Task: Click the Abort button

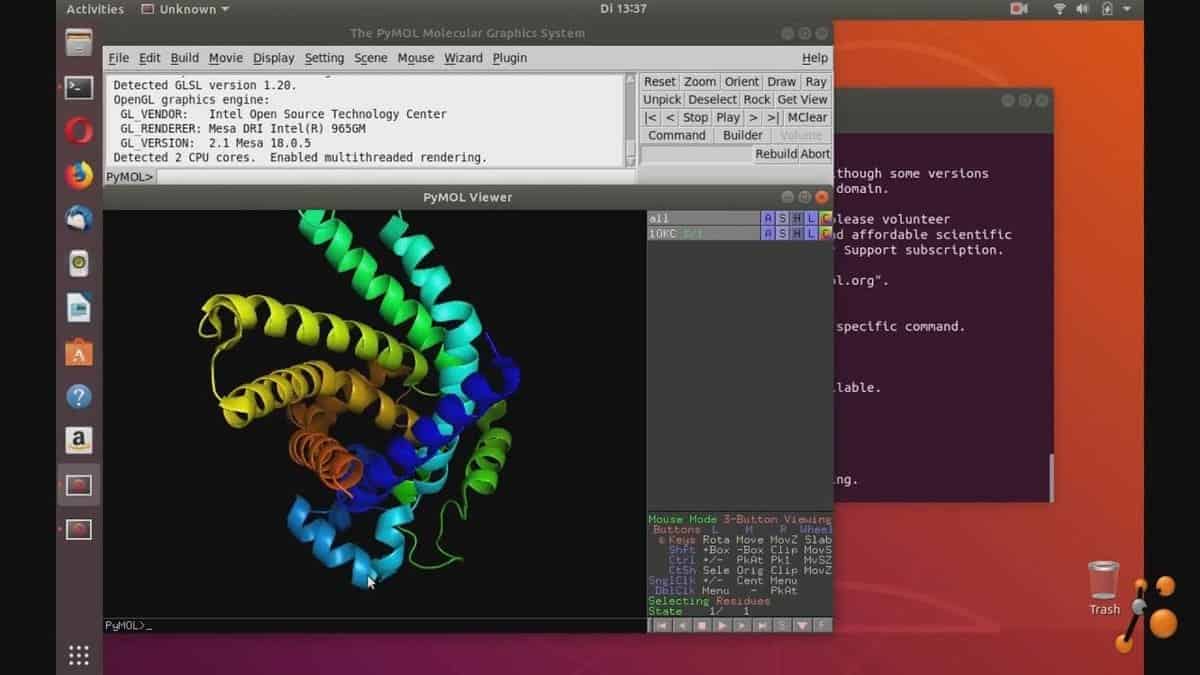Action: point(815,154)
